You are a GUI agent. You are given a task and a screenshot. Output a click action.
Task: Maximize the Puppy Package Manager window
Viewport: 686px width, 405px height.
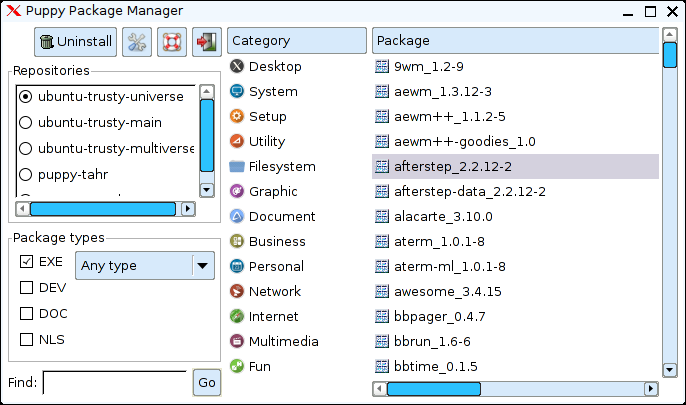tap(651, 11)
